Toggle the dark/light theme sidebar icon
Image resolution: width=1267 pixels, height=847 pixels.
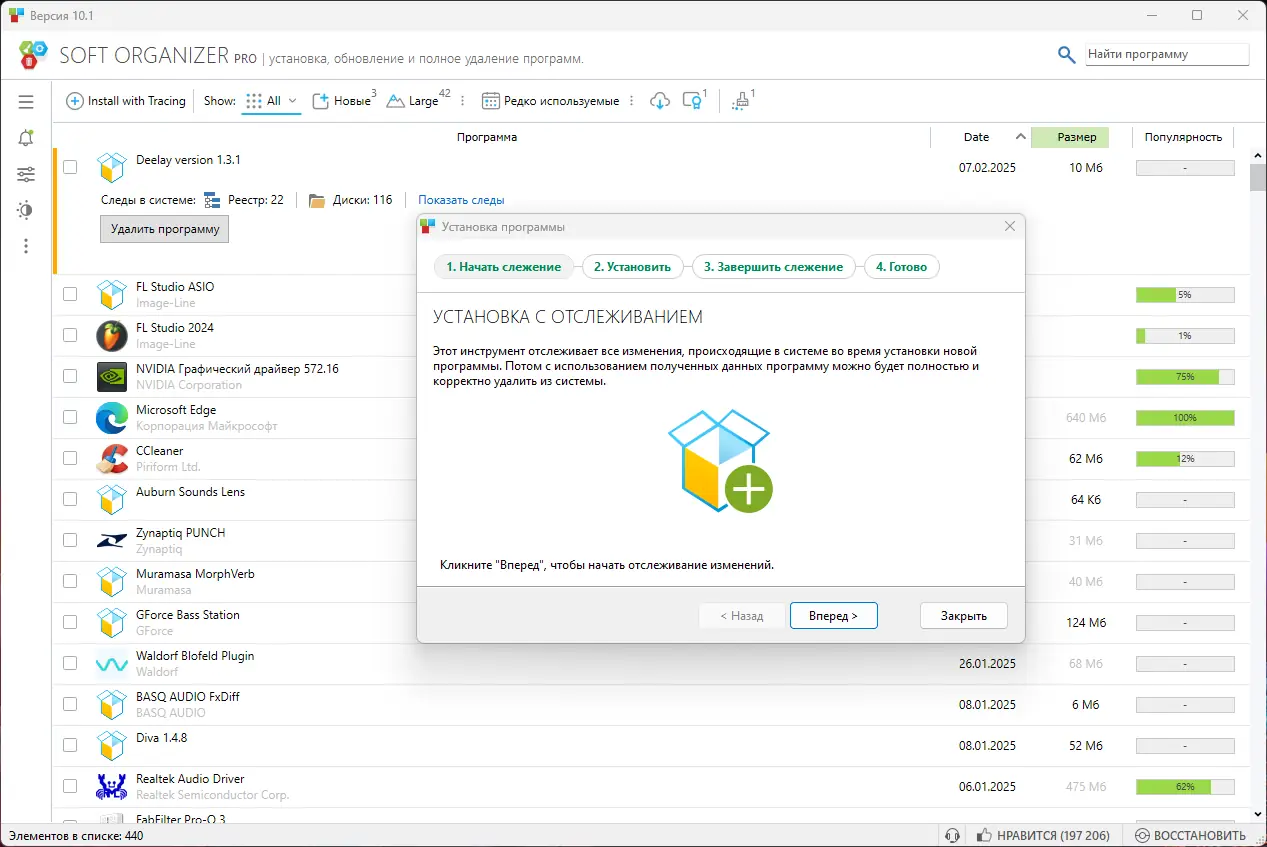pyautogui.click(x=26, y=210)
